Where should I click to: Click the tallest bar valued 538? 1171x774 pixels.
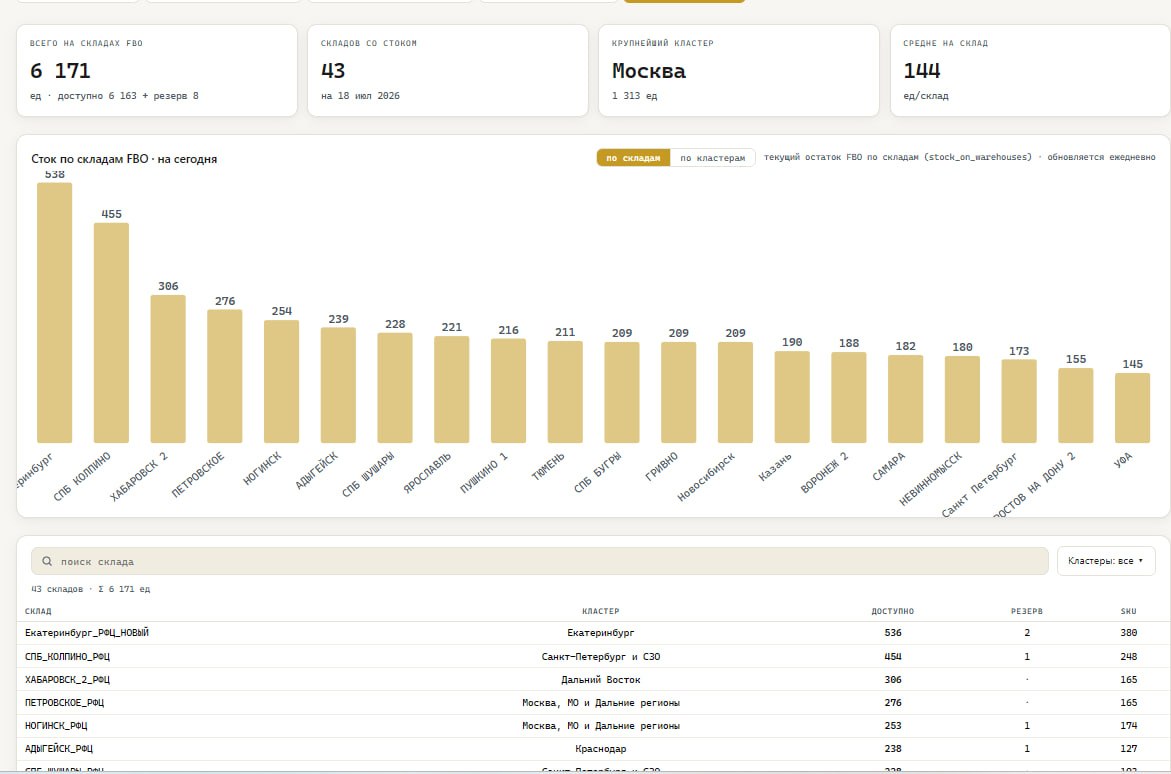[55, 313]
